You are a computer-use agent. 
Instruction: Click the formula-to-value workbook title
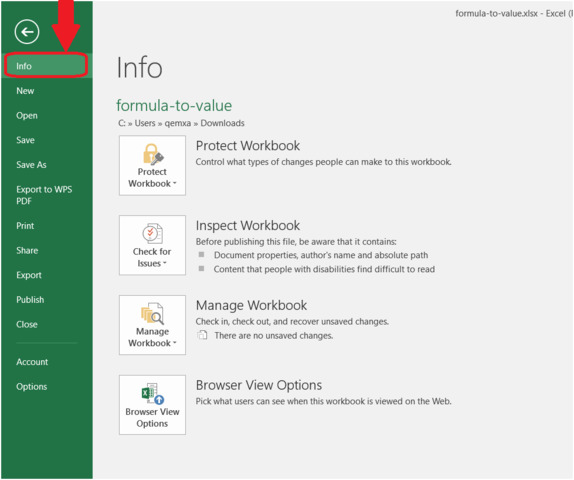point(174,105)
